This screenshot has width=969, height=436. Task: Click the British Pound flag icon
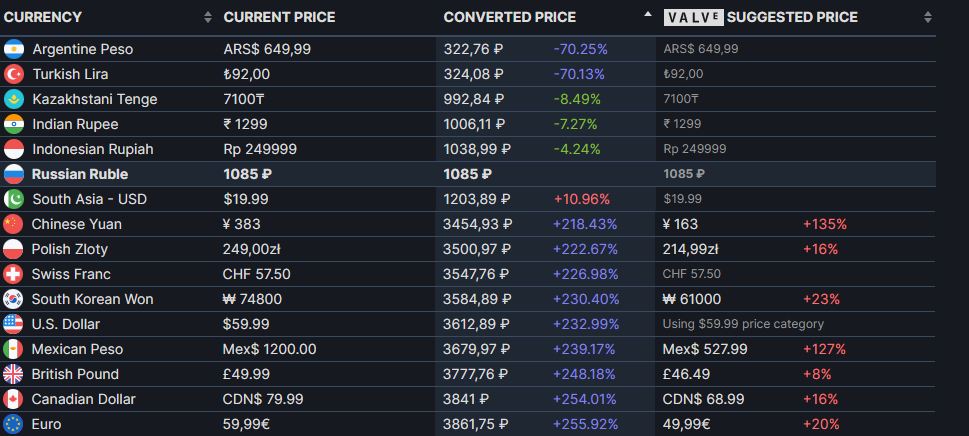click(14, 374)
